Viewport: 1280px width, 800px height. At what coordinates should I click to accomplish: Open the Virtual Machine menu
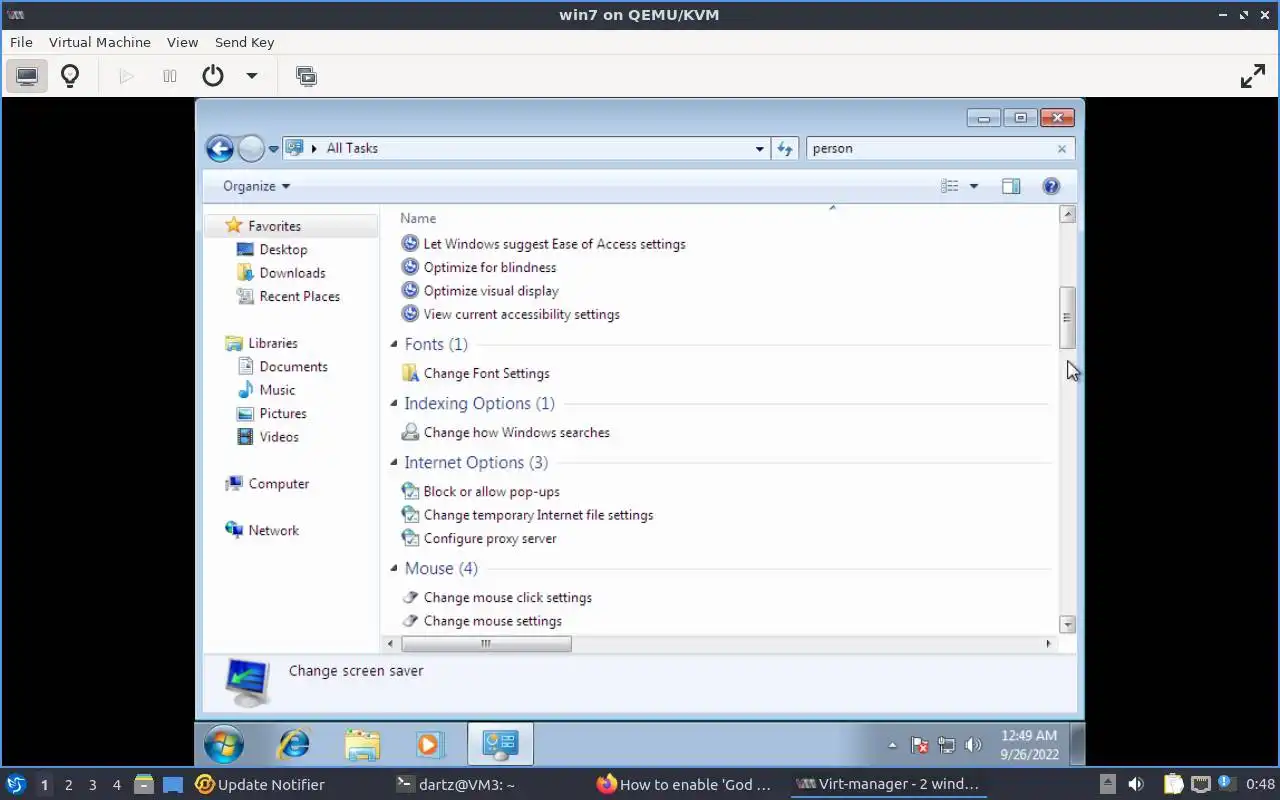(100, 42)
